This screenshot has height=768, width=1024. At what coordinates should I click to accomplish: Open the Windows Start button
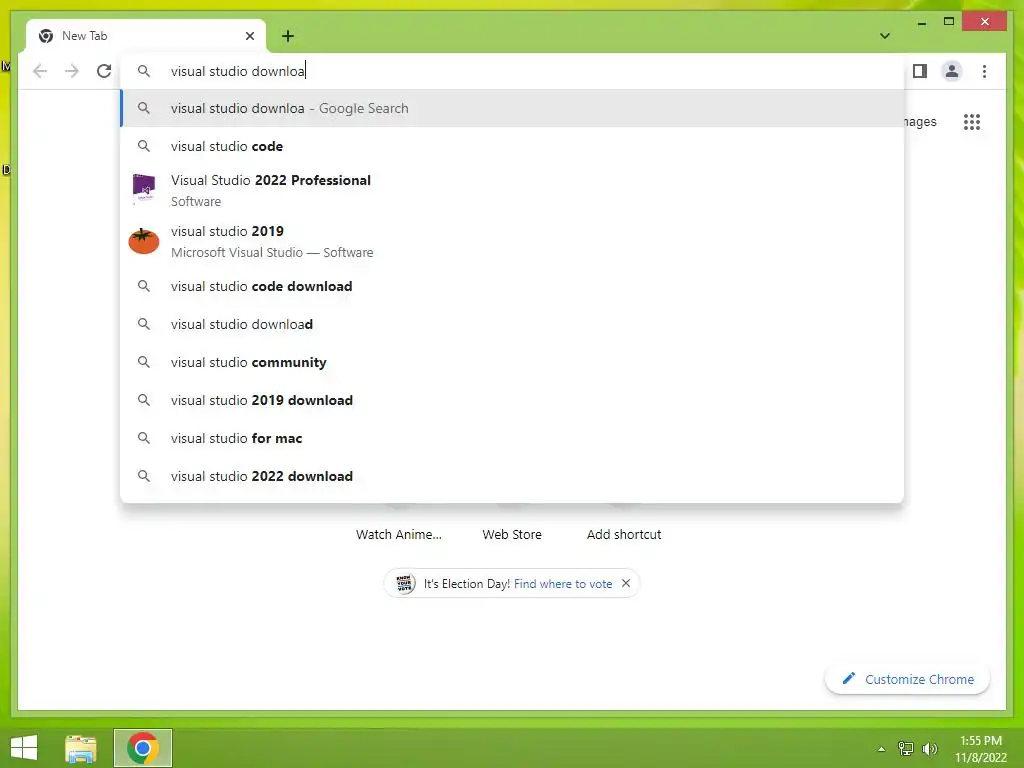[24, 748]
